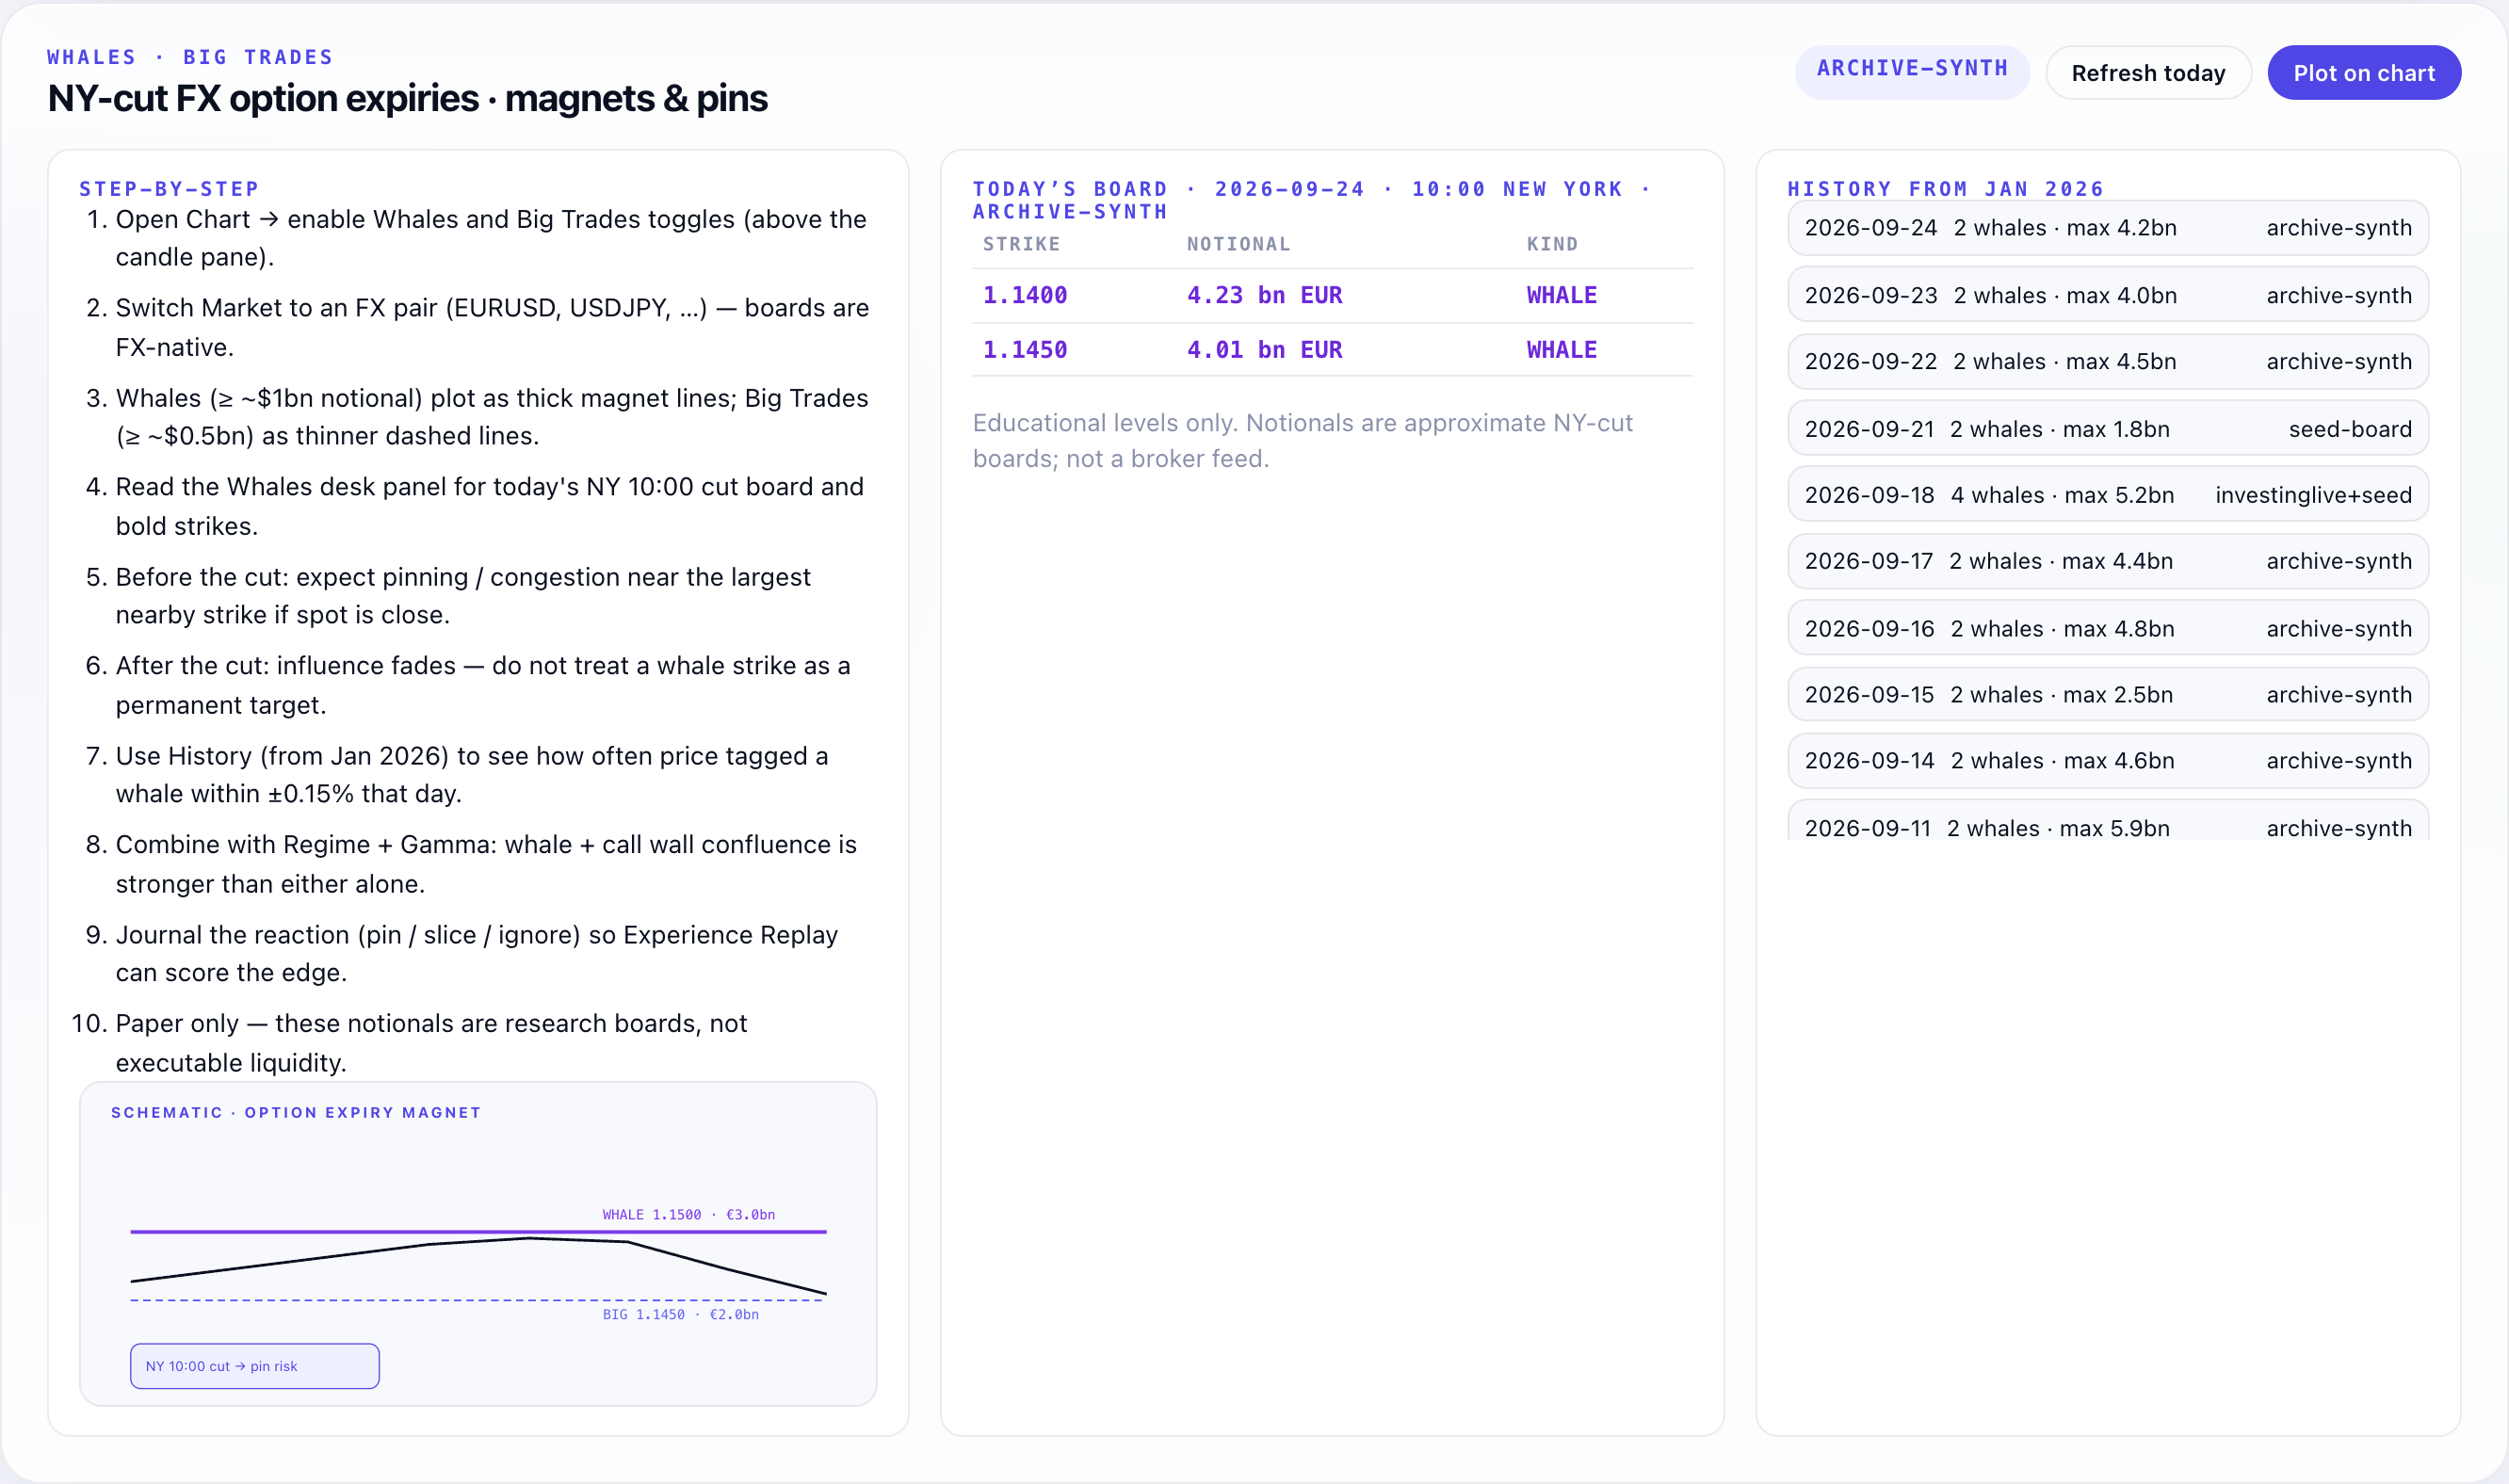The width and height of the screenshot is (2509, 1484).
Task: Click WHALE 1.1500 €3.0bn schematic label
Action: [688, 1215]
